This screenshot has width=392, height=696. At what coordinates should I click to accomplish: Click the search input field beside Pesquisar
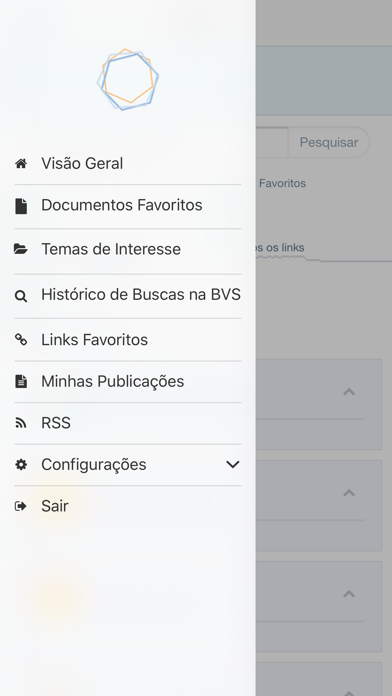(272, 142)
